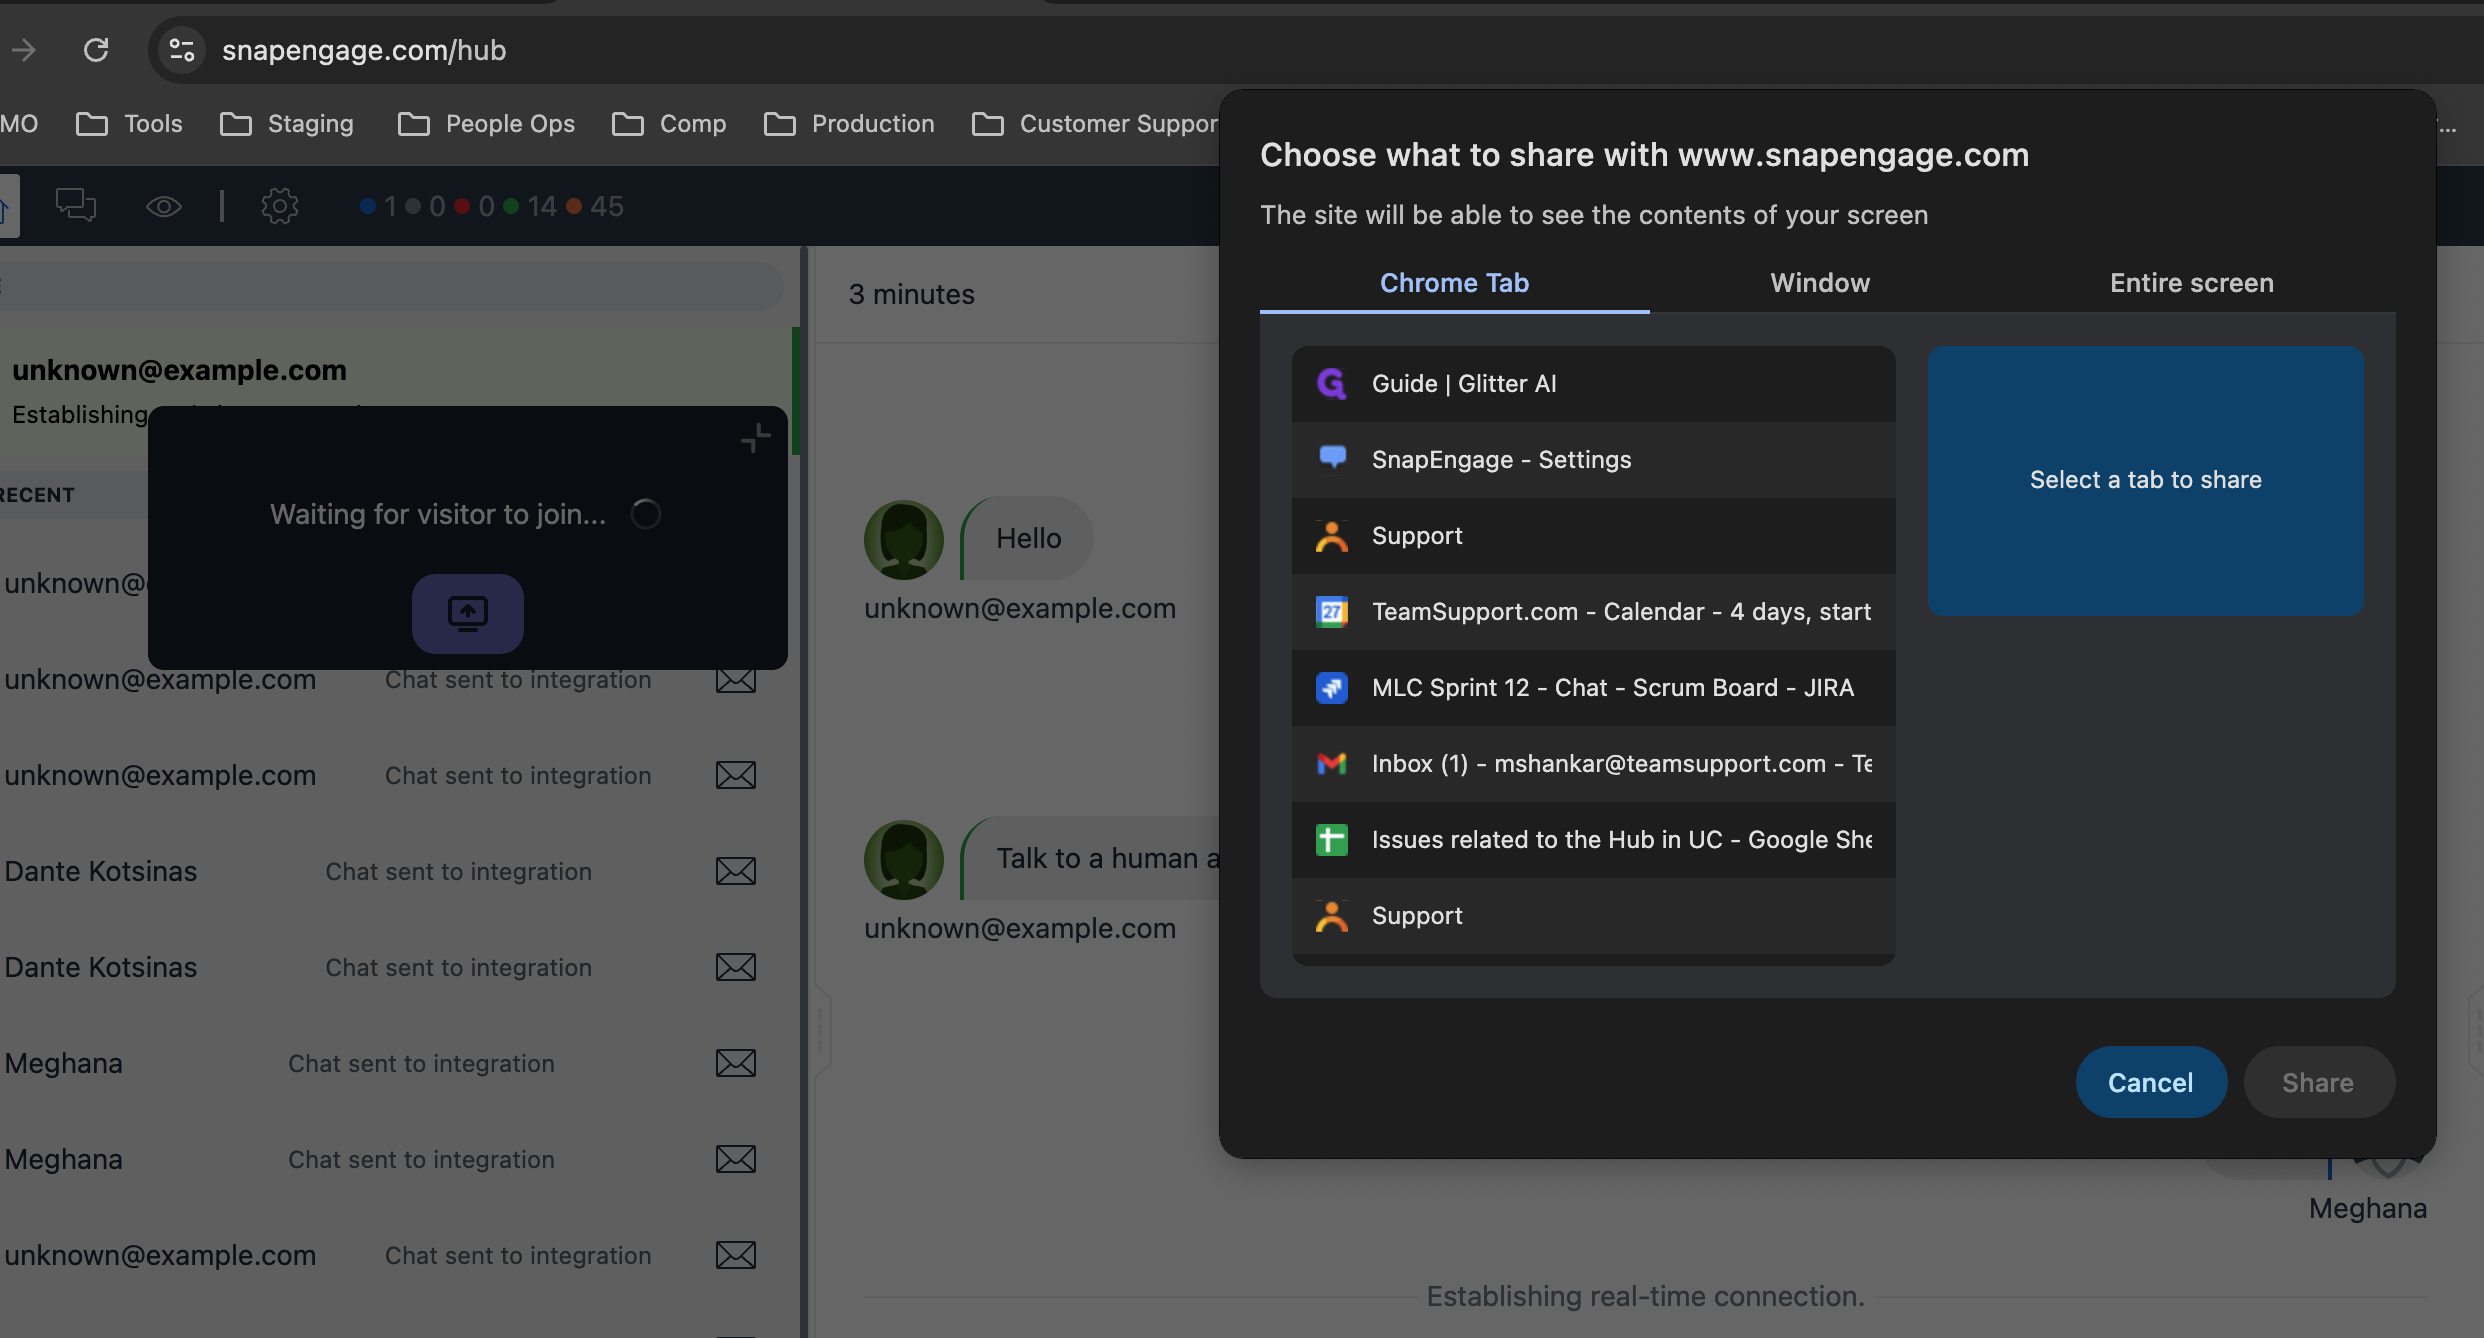Click the chat bubbles icon in toolbar
2484x1338 pixels.
pyautogui.click(x=75, y=206)
